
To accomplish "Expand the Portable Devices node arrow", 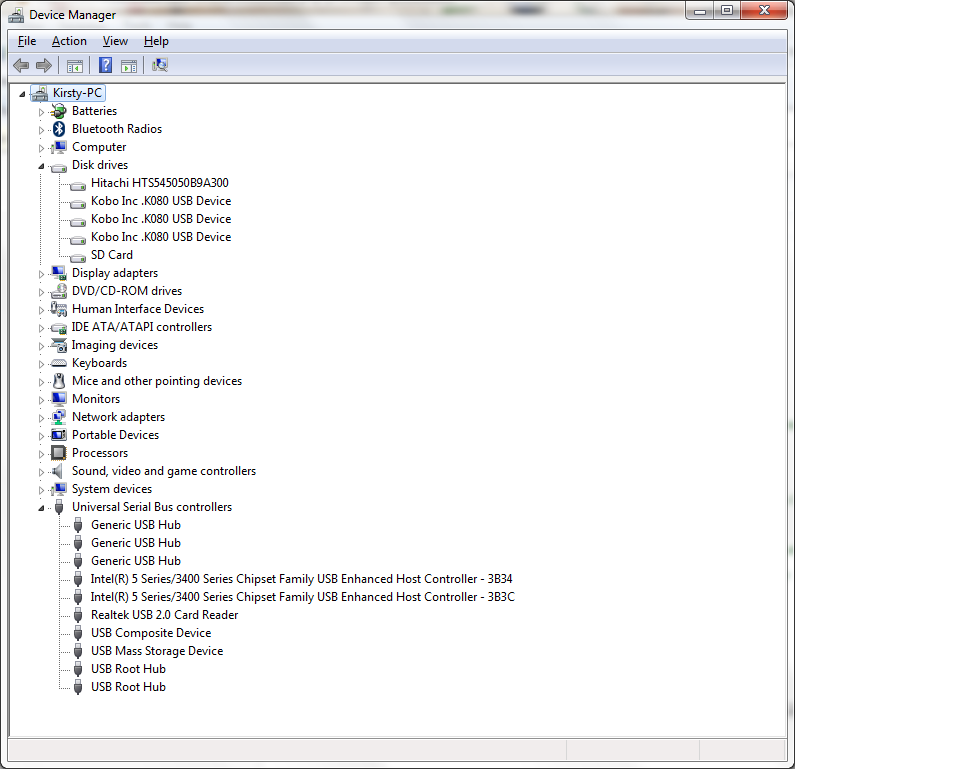I will pyautogui.click(x=42, y=436).
